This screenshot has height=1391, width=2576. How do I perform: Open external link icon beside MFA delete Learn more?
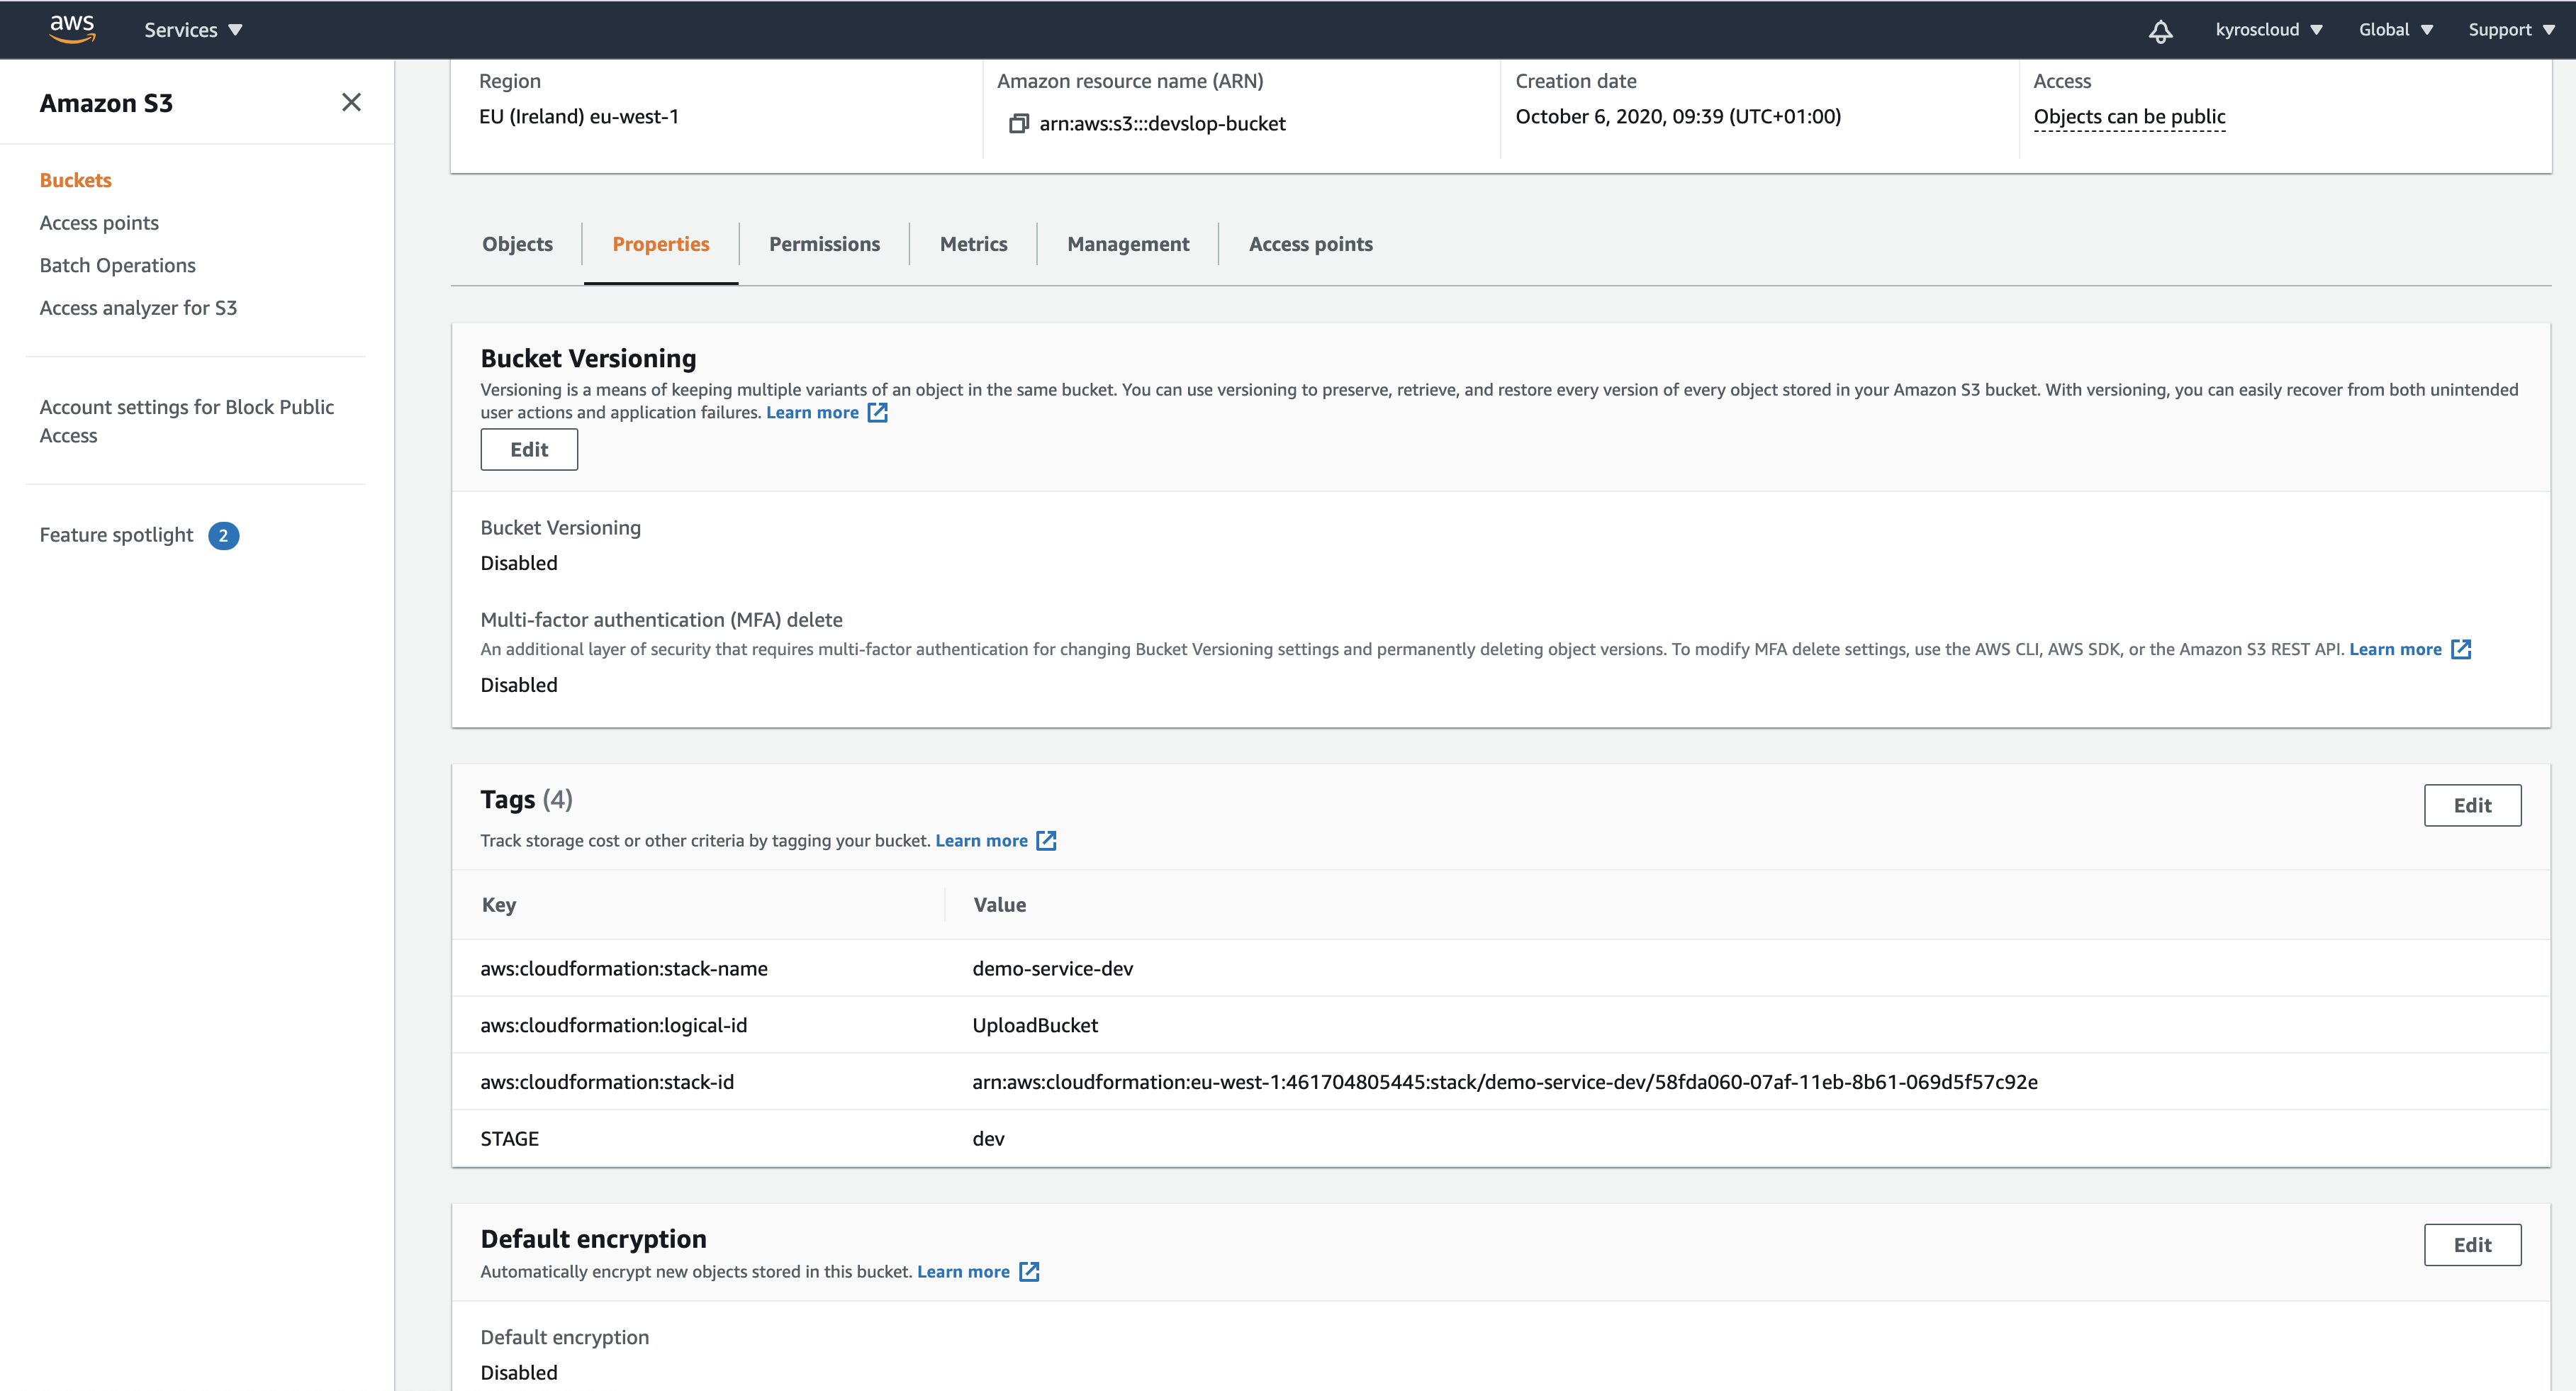tap(2461, 649)
